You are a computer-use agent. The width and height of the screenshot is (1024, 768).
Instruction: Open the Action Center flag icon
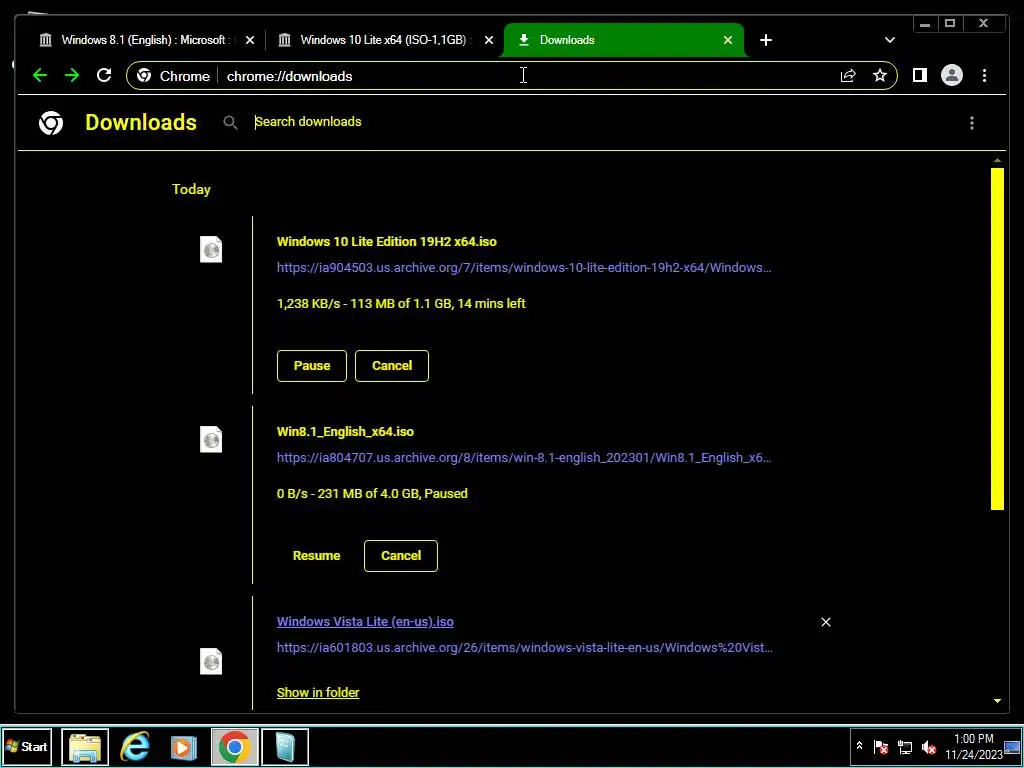pyautogui.click(x=881, y=747)
